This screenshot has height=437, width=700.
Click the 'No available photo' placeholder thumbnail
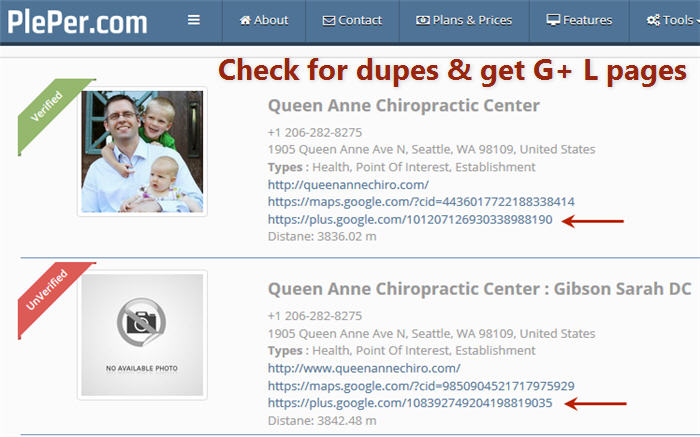142,335
